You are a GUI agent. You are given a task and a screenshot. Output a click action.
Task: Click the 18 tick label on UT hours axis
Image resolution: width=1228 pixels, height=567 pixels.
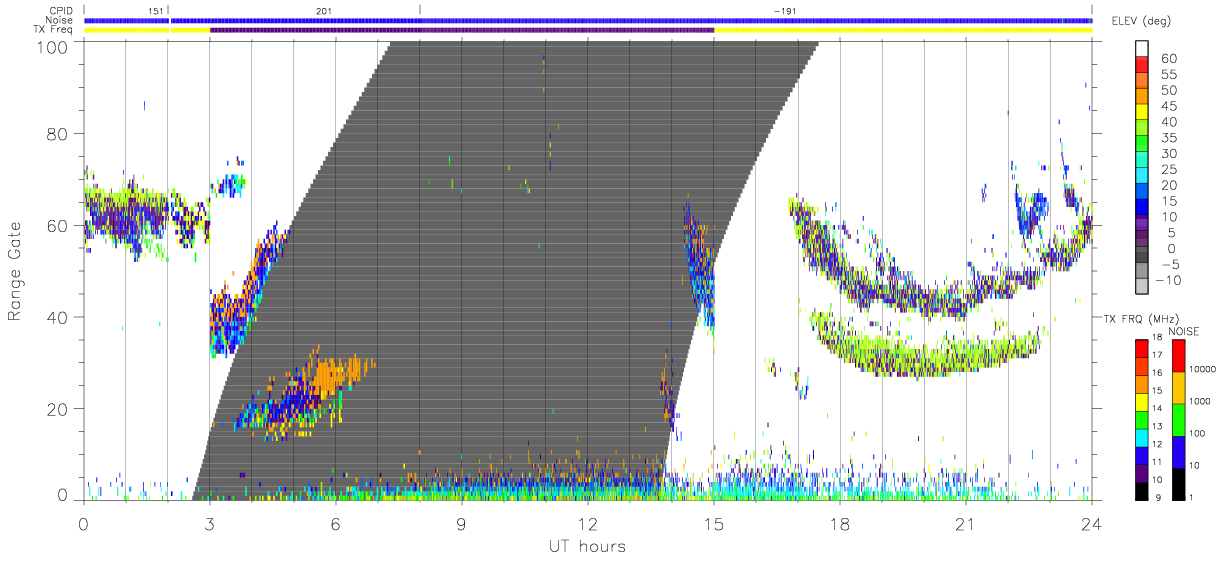pos(839,523)
